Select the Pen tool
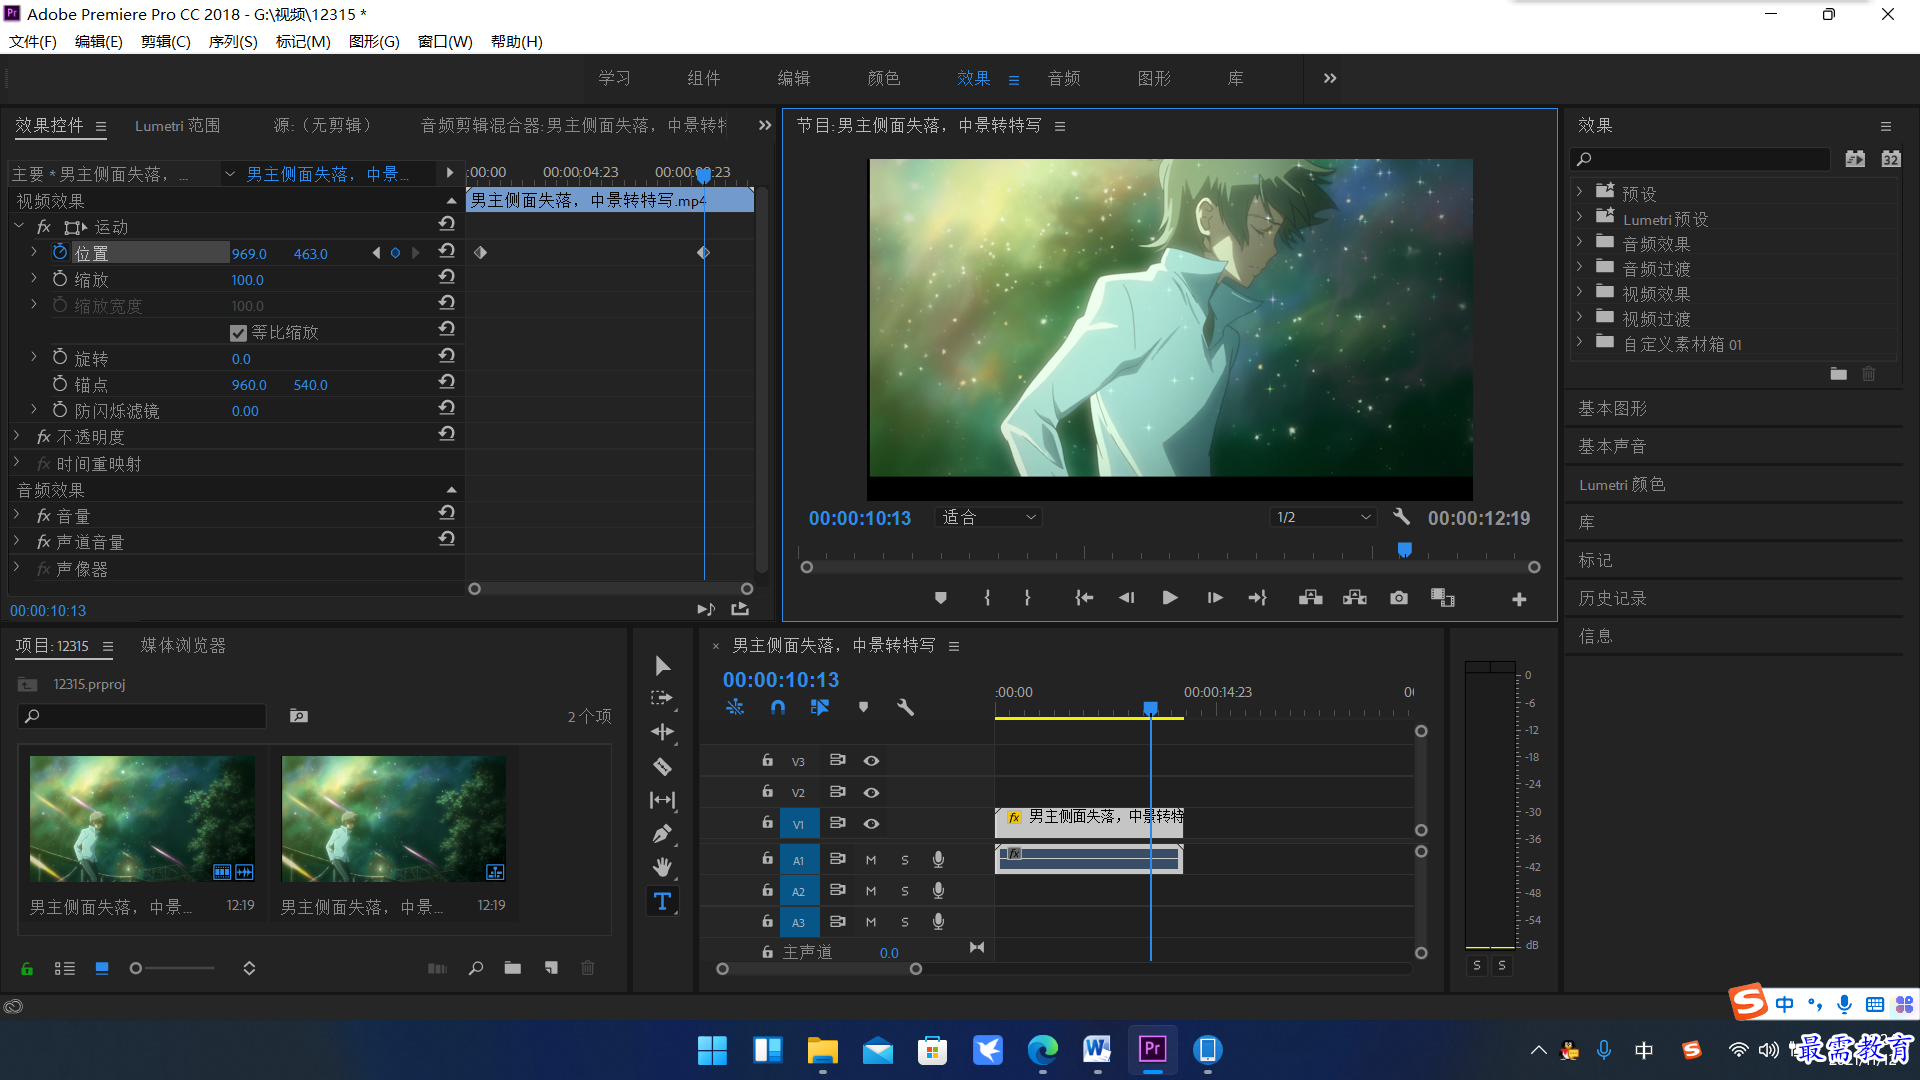1920x1080 pixels. point(662,834)
